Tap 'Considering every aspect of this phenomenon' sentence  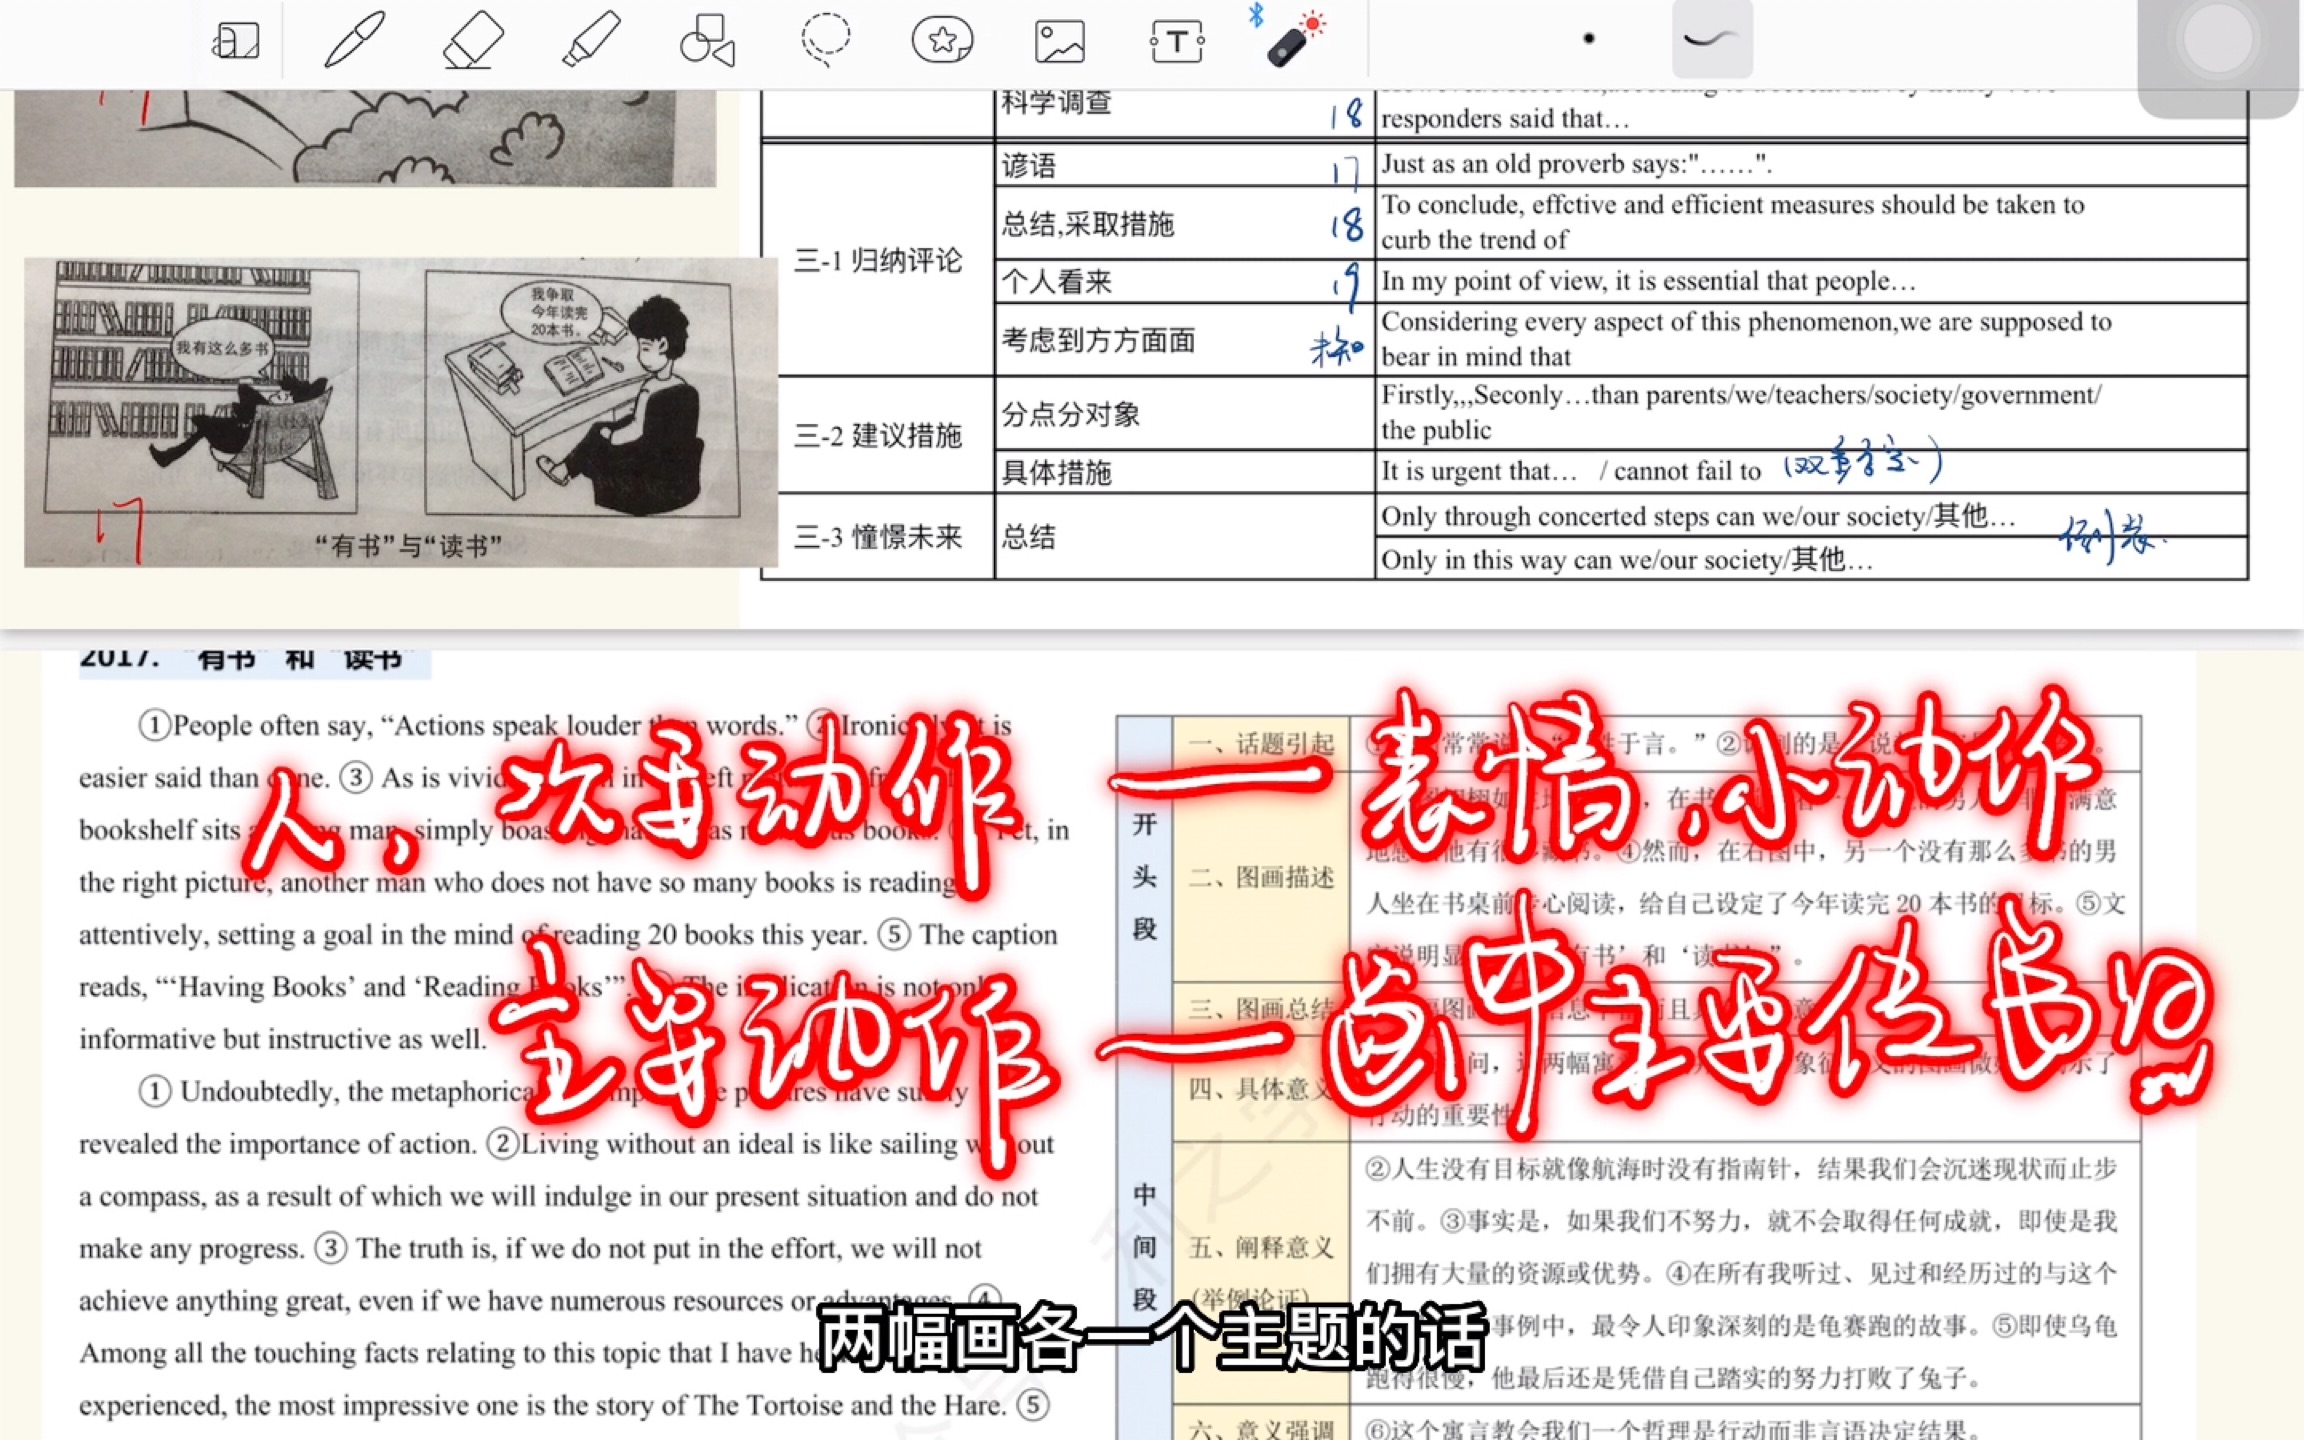point(1746,339)
